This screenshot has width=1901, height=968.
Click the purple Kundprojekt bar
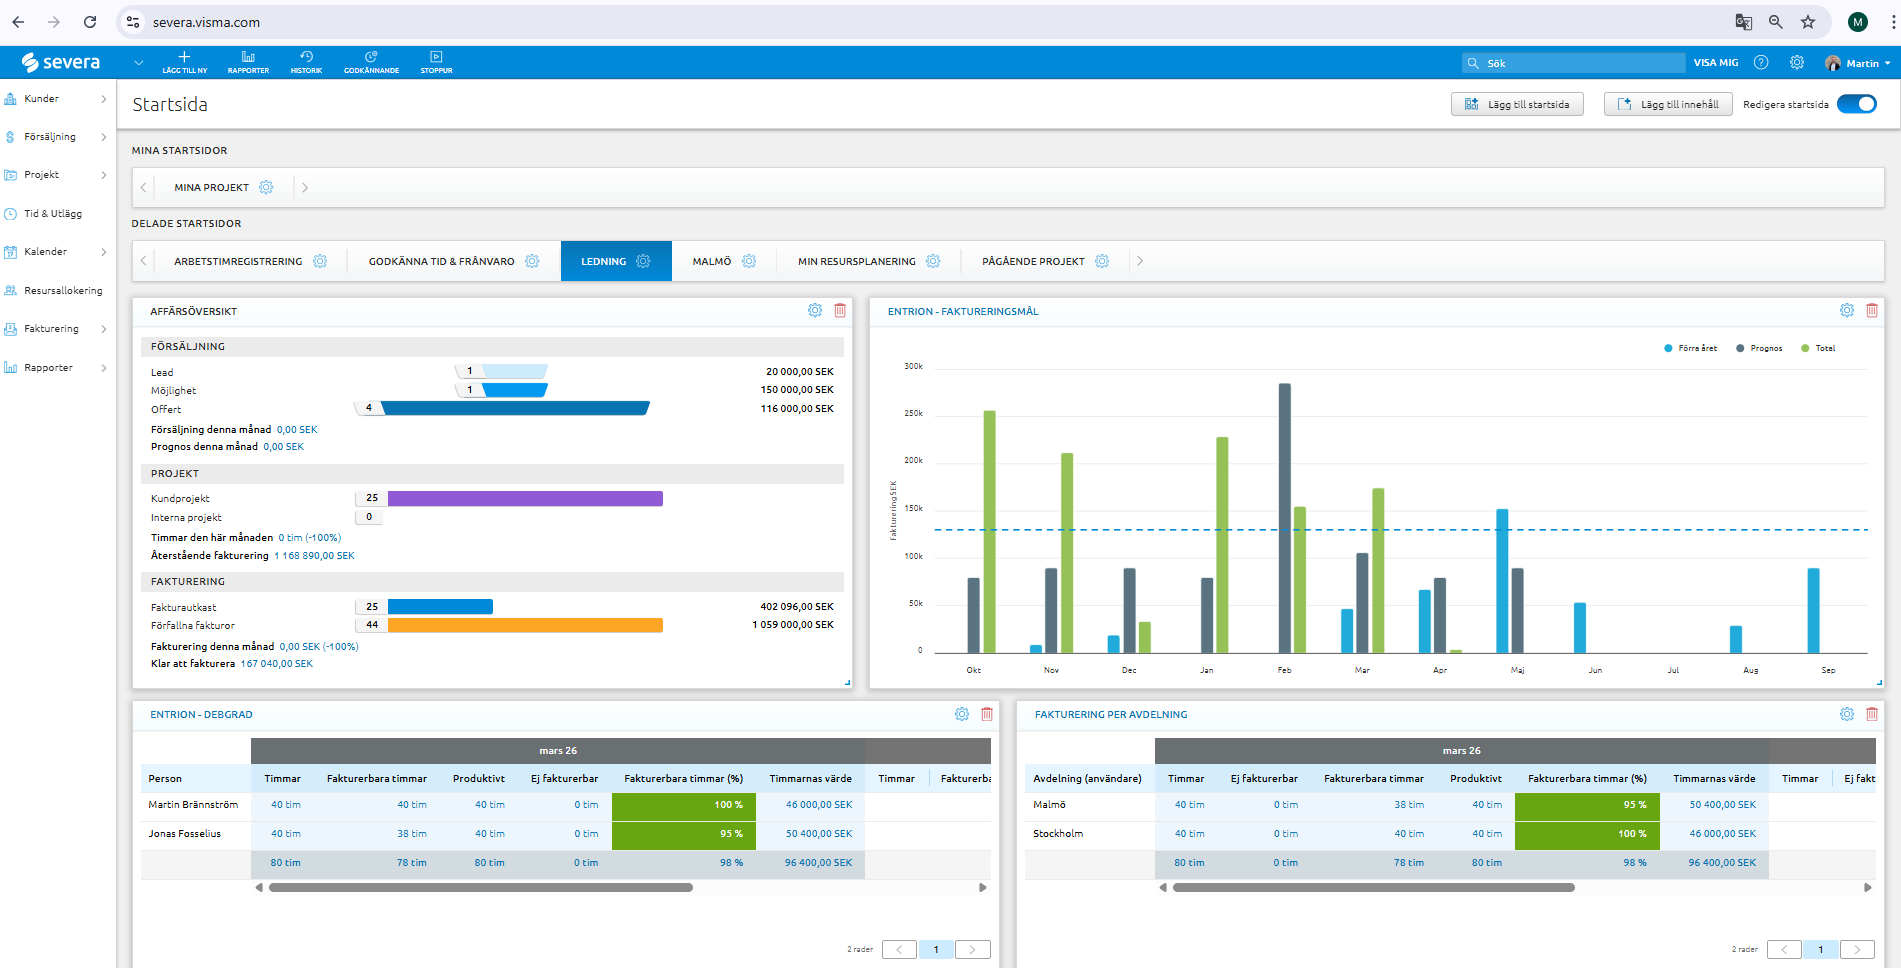tap(525, 498)
